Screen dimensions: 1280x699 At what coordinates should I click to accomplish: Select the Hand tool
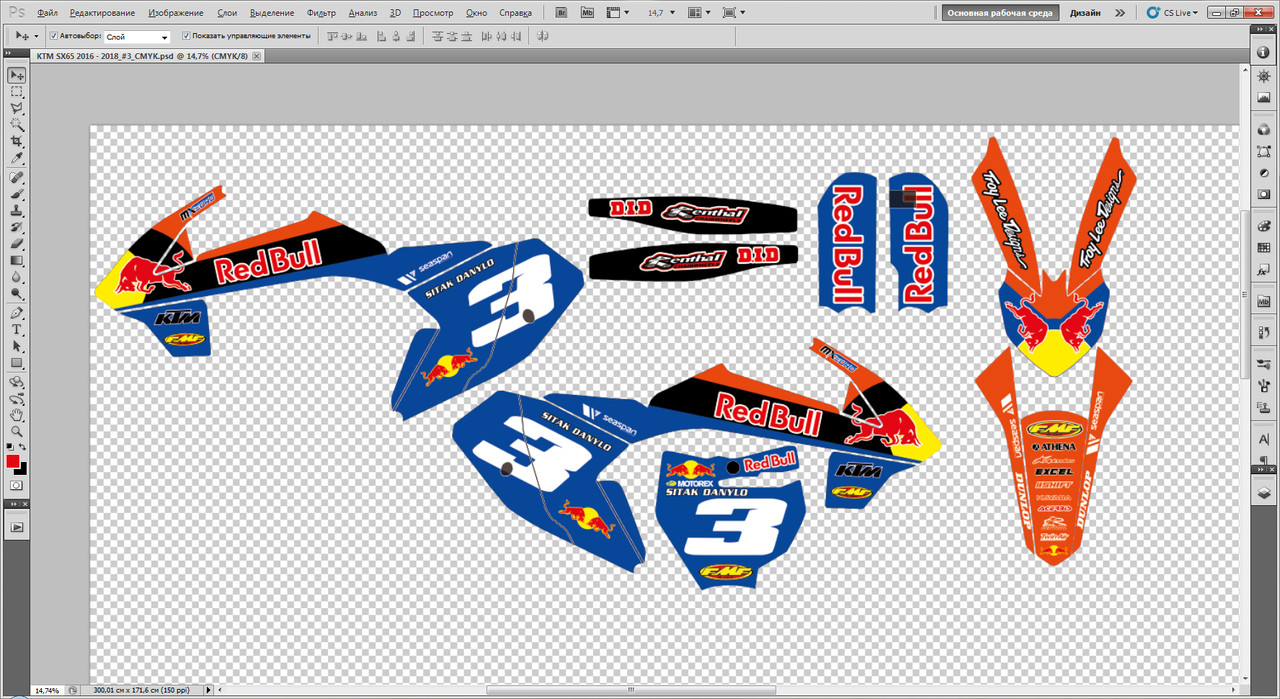click(x=17, y=414)
